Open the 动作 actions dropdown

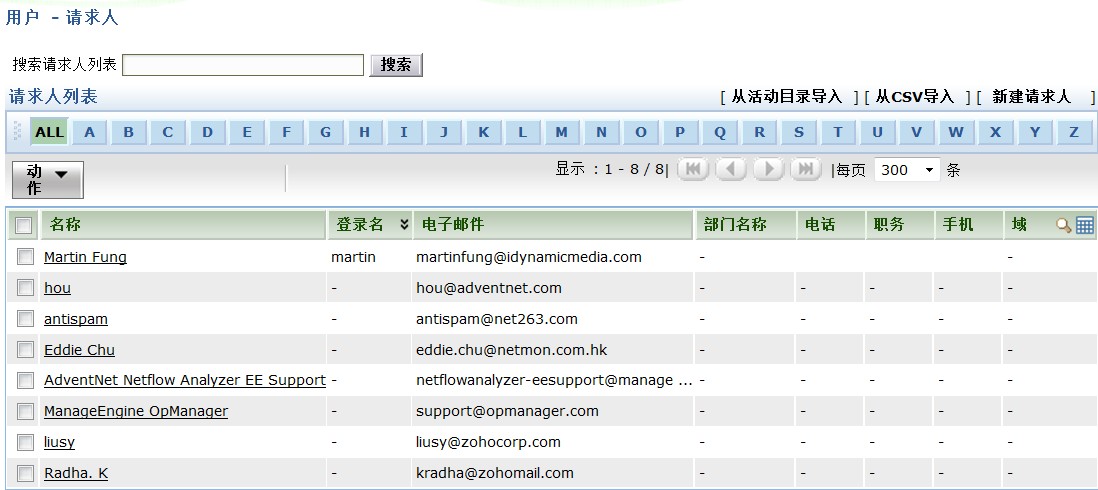[48, 180]
